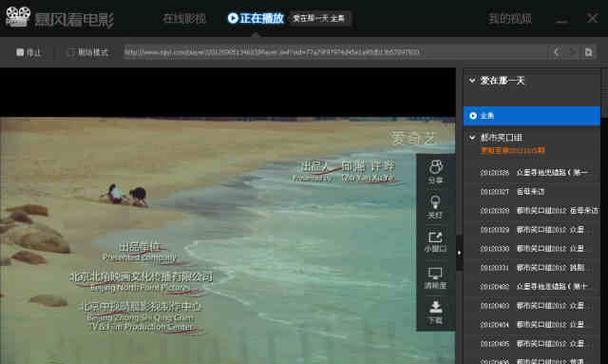This screenshot has height=364, width=608.
Task: Switch to the 在线影视 tab
Action: tap(185, 18)
